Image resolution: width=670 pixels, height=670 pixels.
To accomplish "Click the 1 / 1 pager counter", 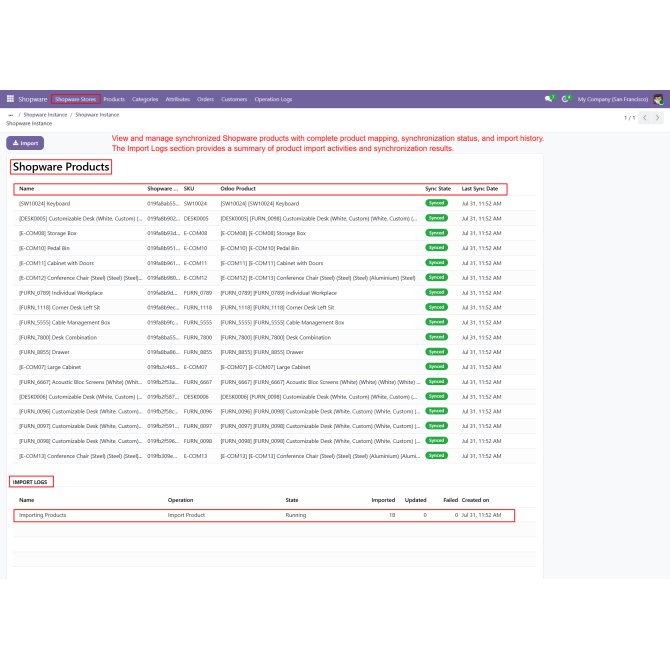I will pyautogui.click(x=629, y=118).
